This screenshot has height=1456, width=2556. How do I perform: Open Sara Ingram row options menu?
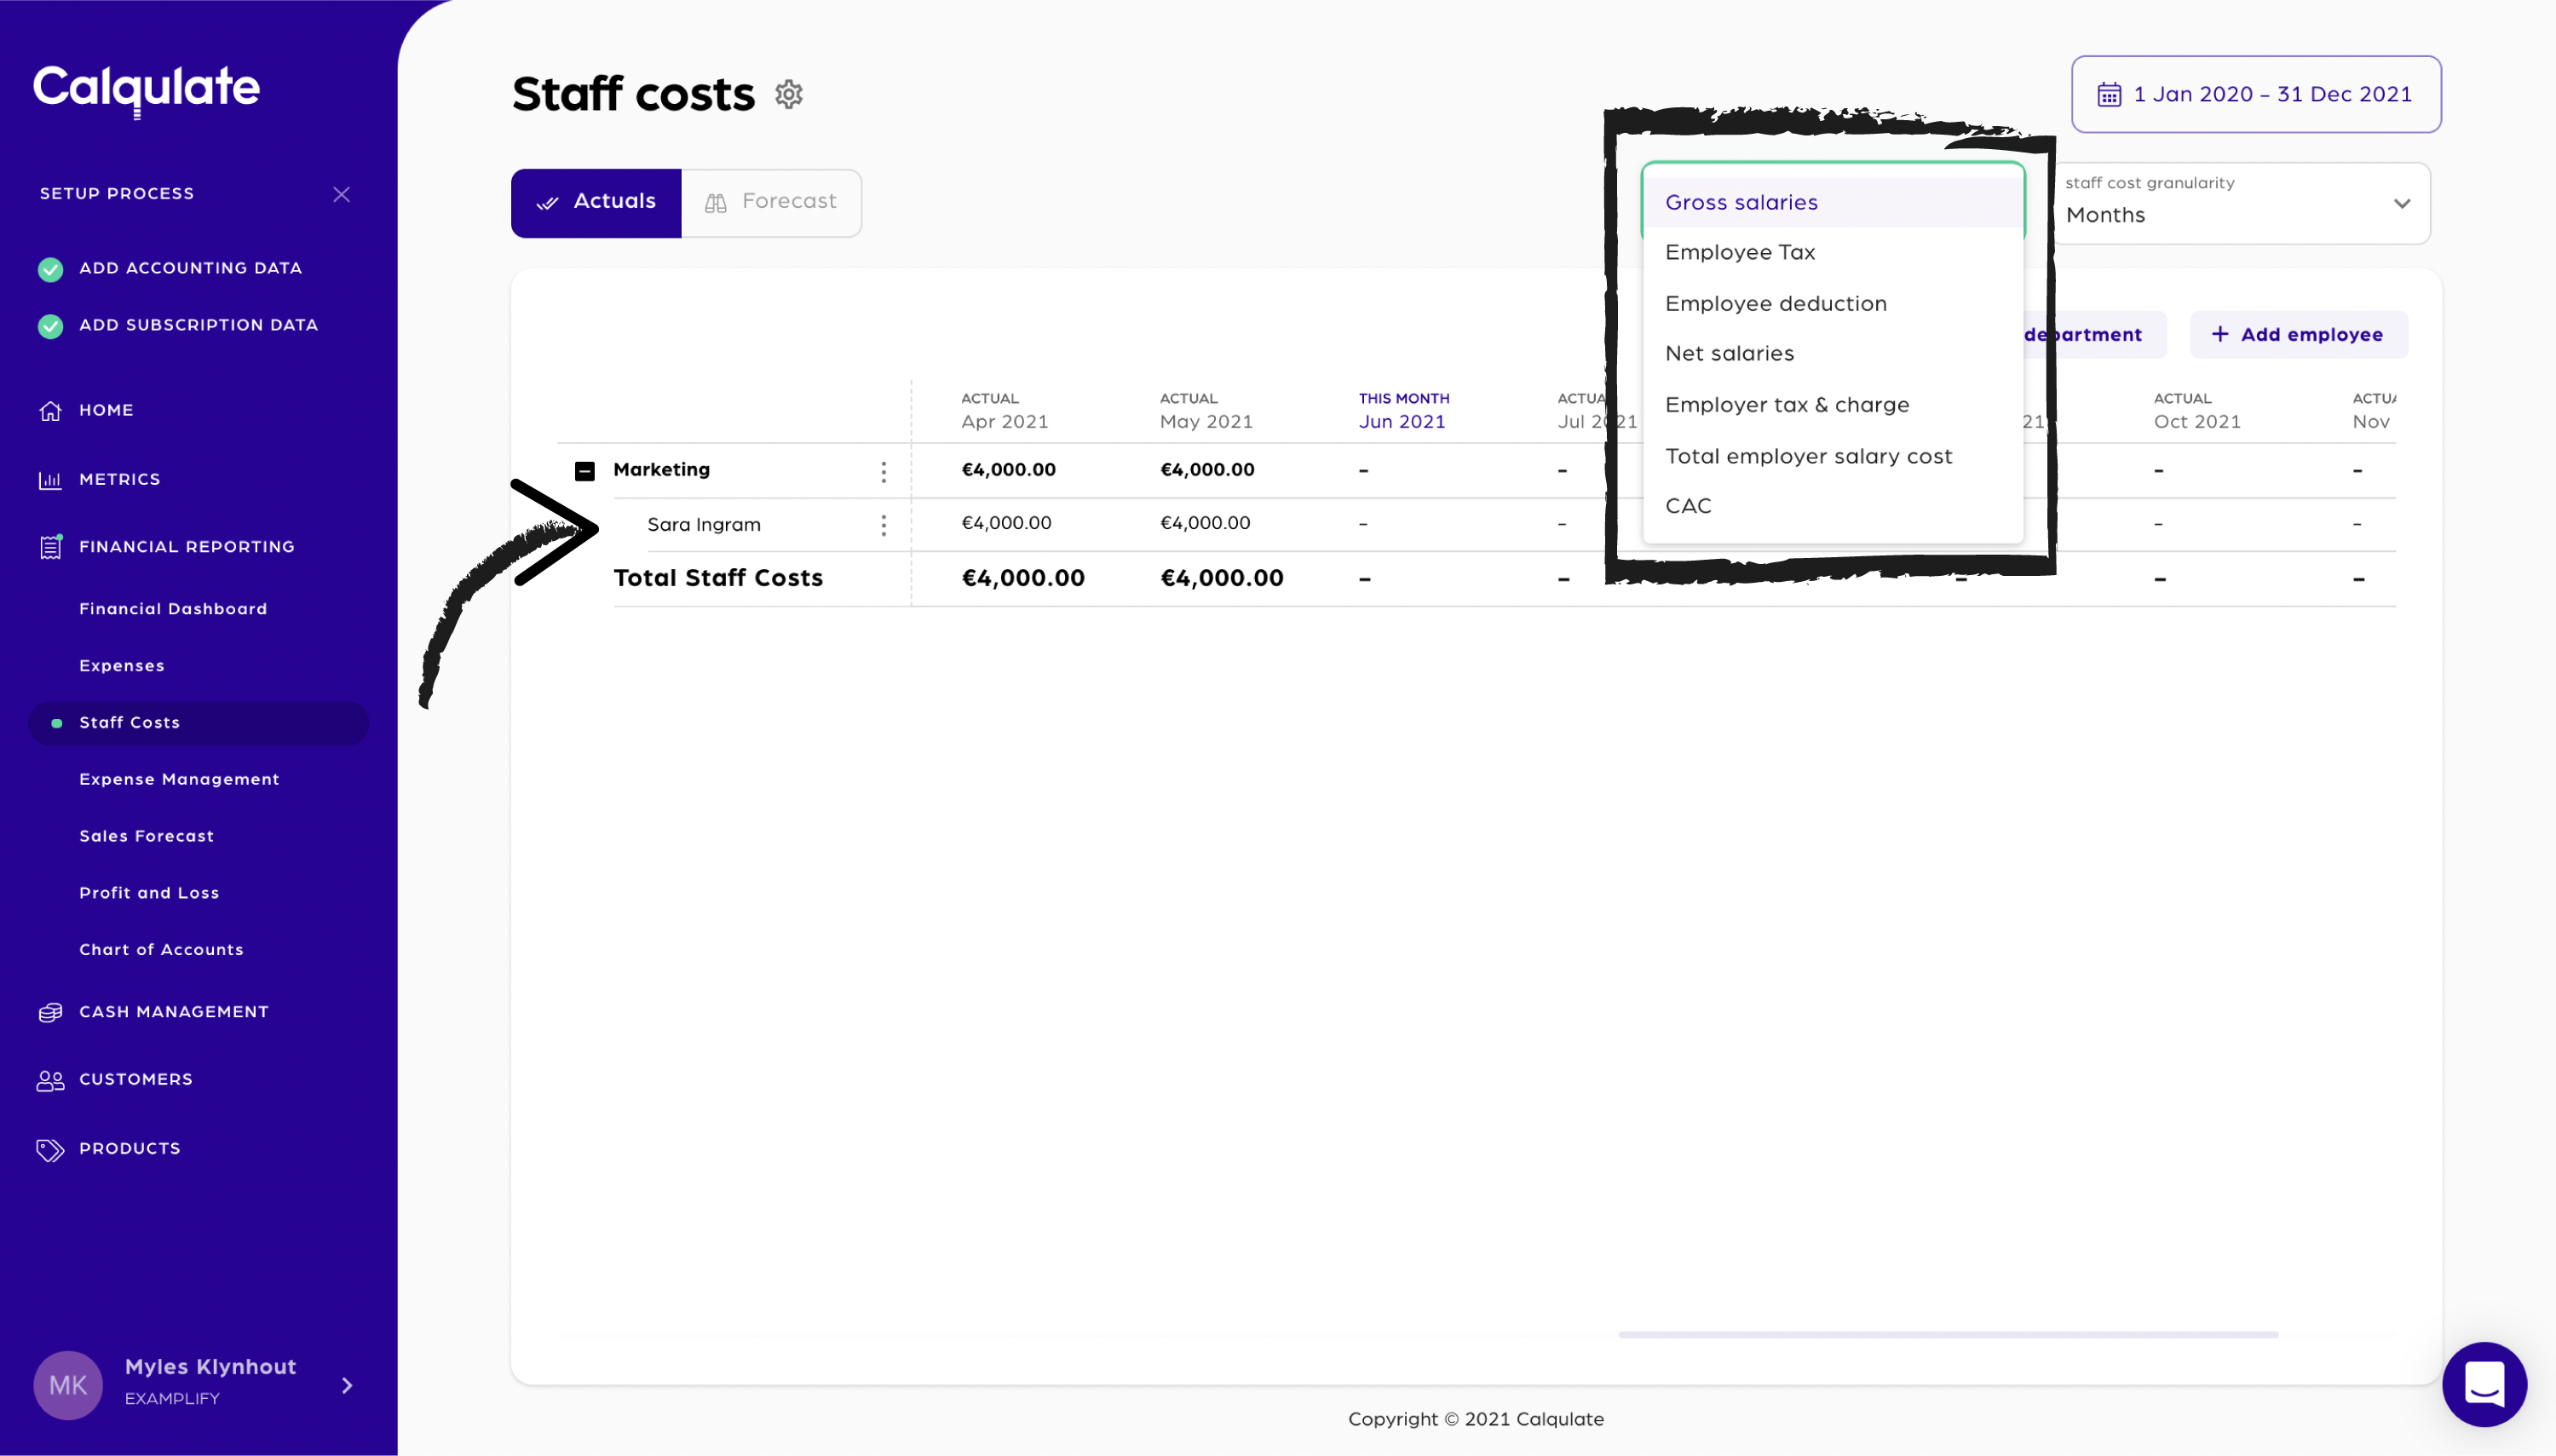coord(883,525)
